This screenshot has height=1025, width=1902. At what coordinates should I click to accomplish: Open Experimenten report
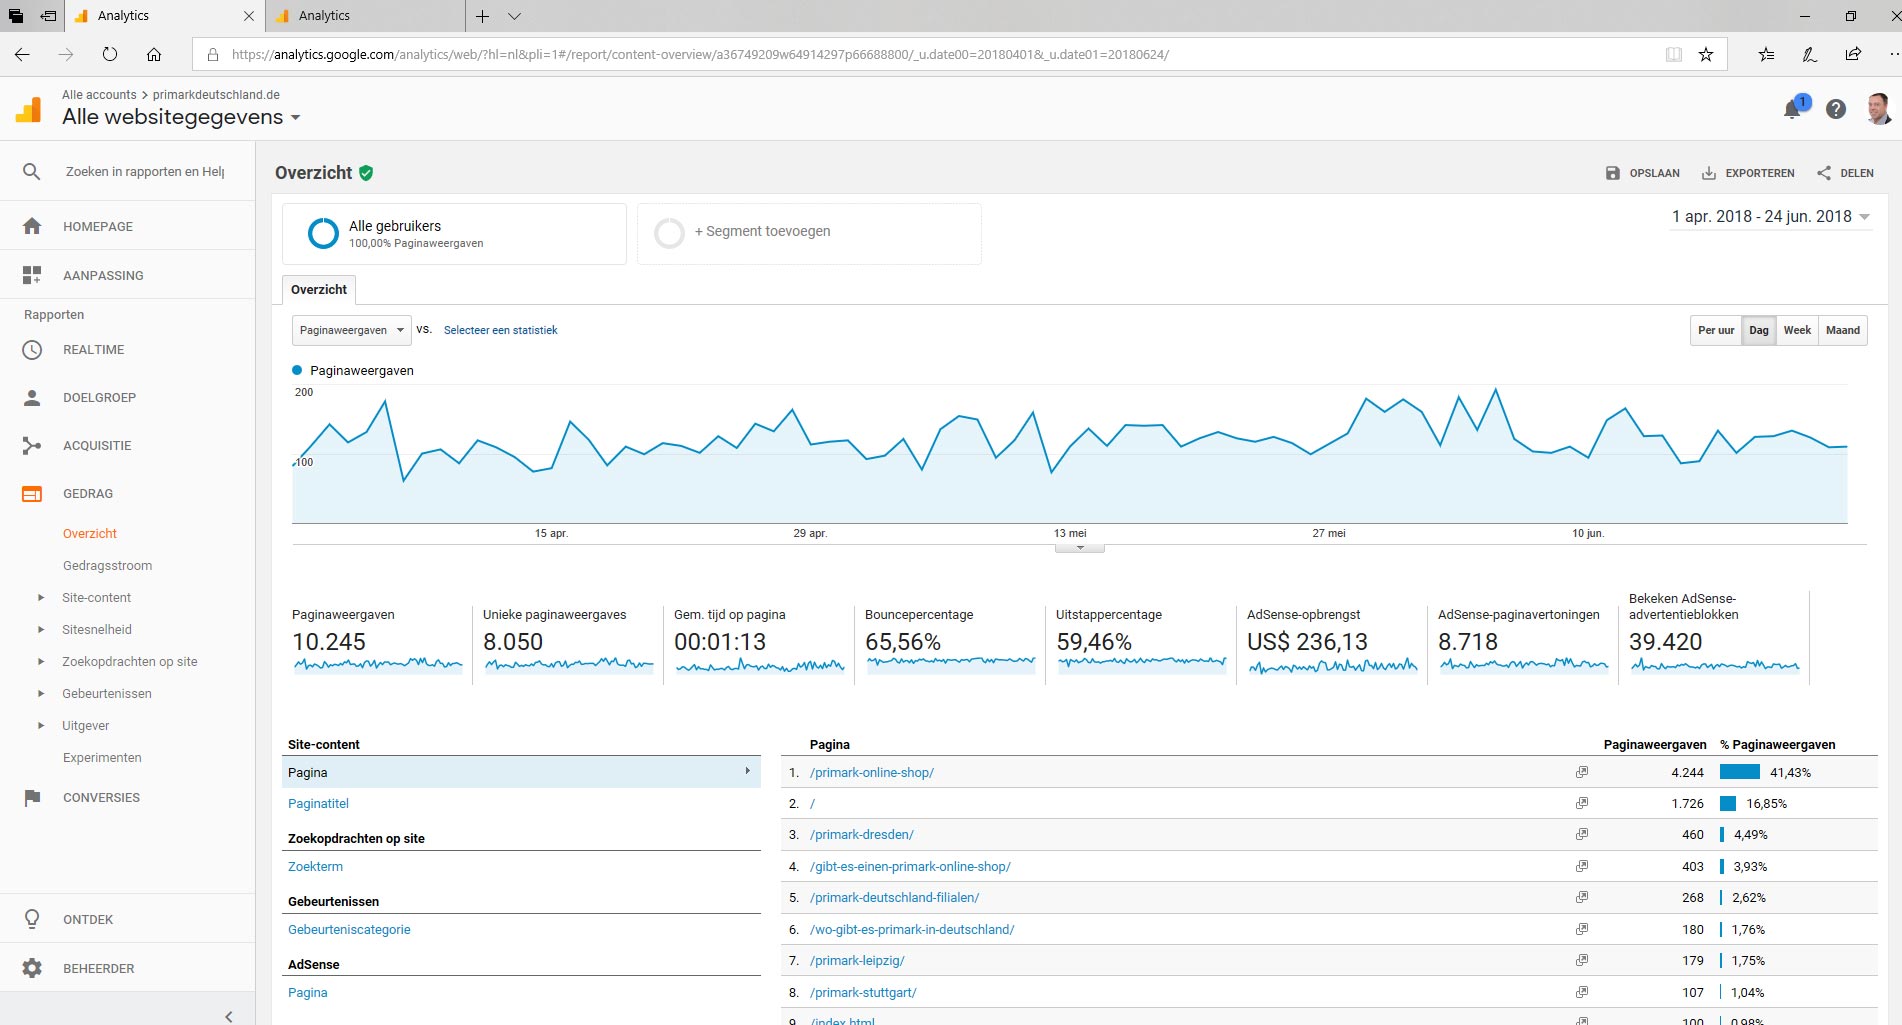click(x=102, y=758)
